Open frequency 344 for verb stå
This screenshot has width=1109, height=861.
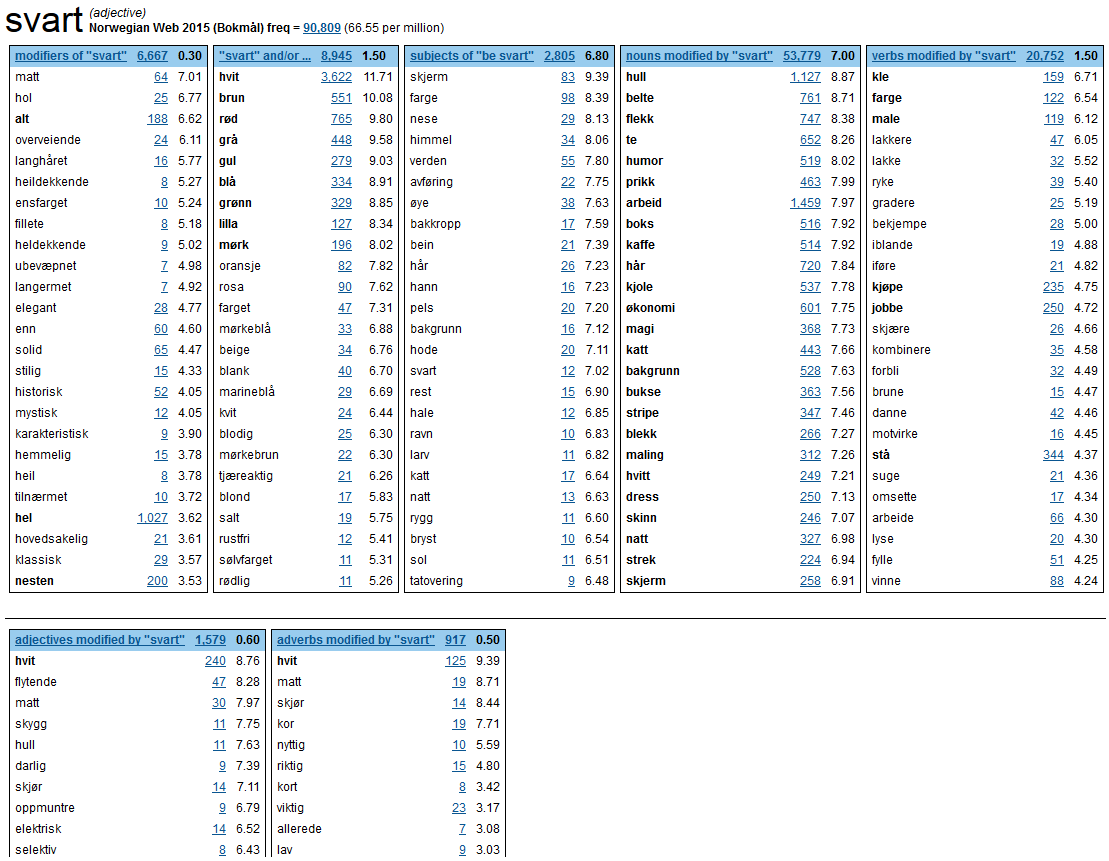(x=1053, y=455)
